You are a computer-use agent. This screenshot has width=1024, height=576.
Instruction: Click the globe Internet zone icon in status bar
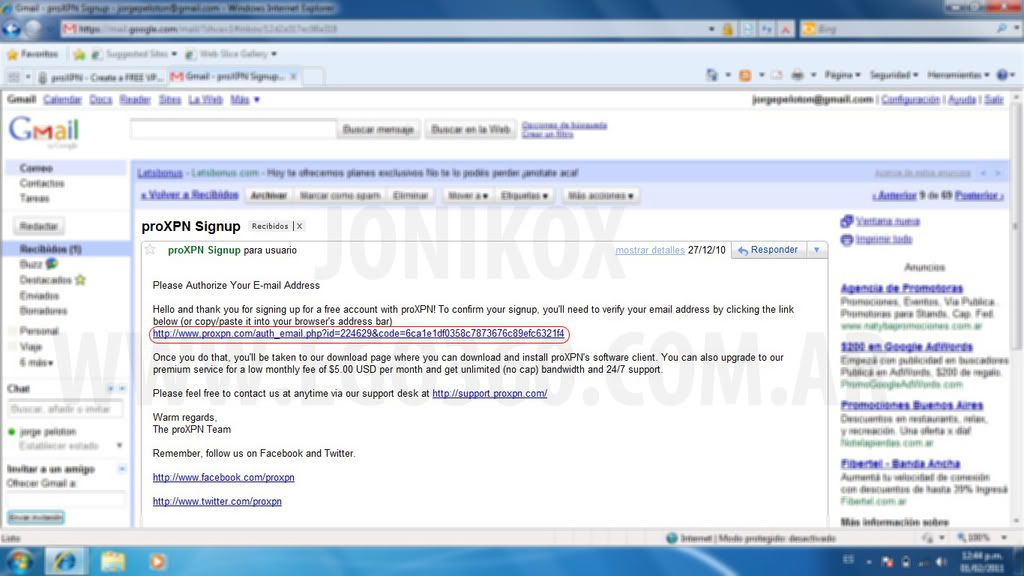pyautogui.click(x=671, y=538)
